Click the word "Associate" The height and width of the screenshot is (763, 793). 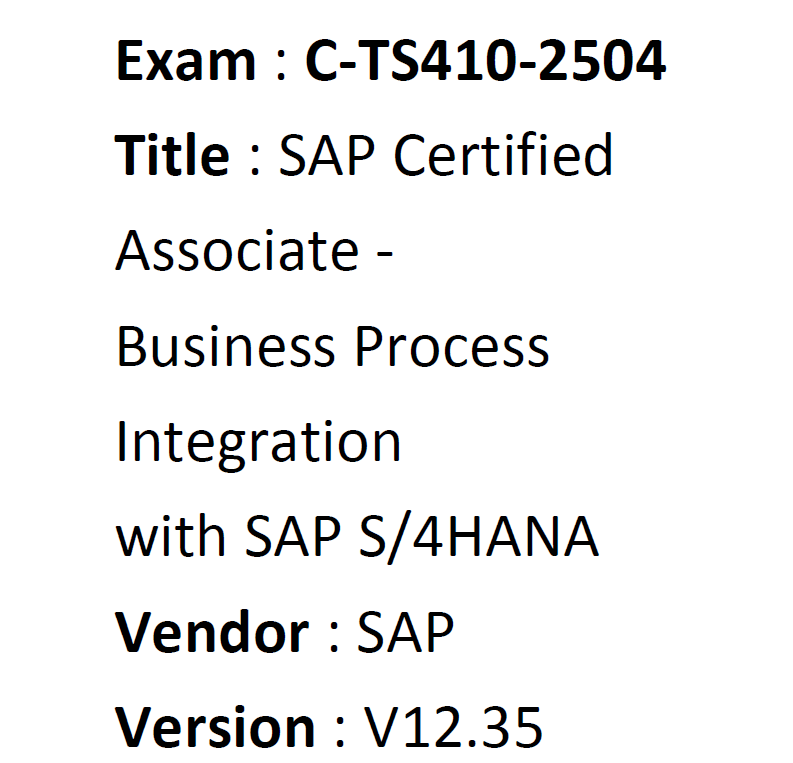[237, 250]
